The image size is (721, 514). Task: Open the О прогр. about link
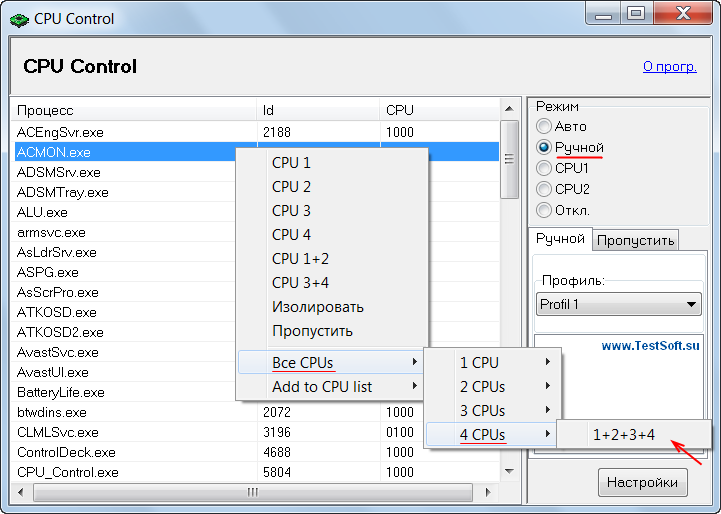pos(669,67)
